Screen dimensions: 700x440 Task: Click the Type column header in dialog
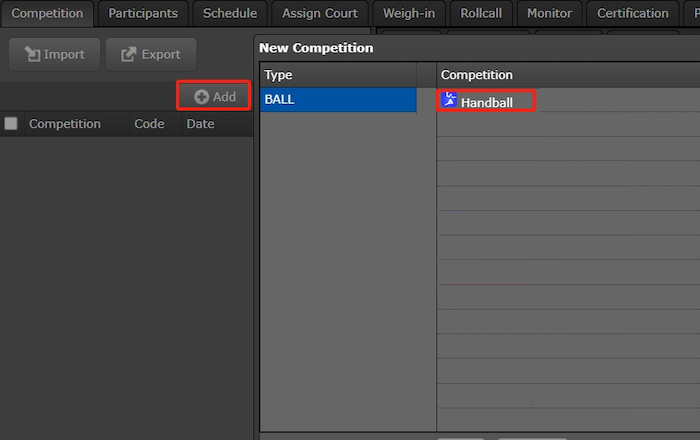click(x=337, y=75)
